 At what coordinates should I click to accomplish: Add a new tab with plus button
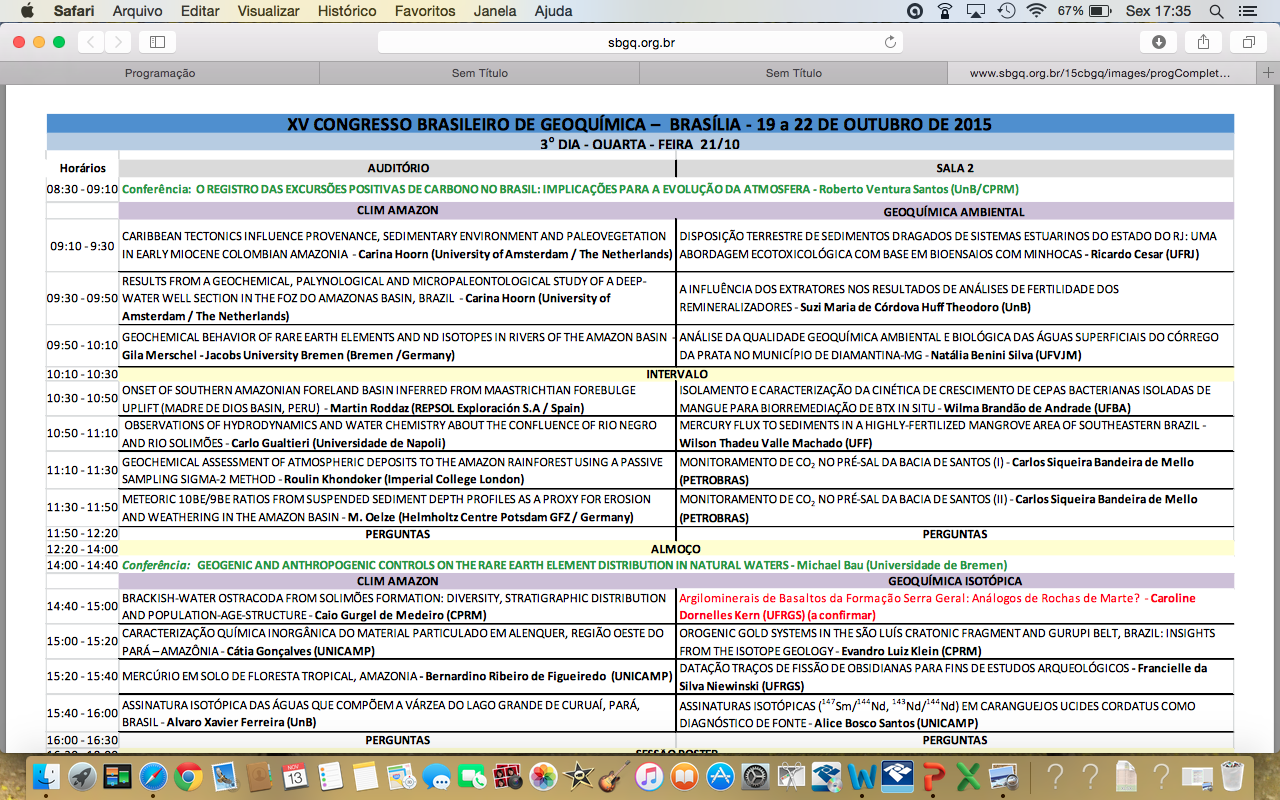tap(1268, 73)
